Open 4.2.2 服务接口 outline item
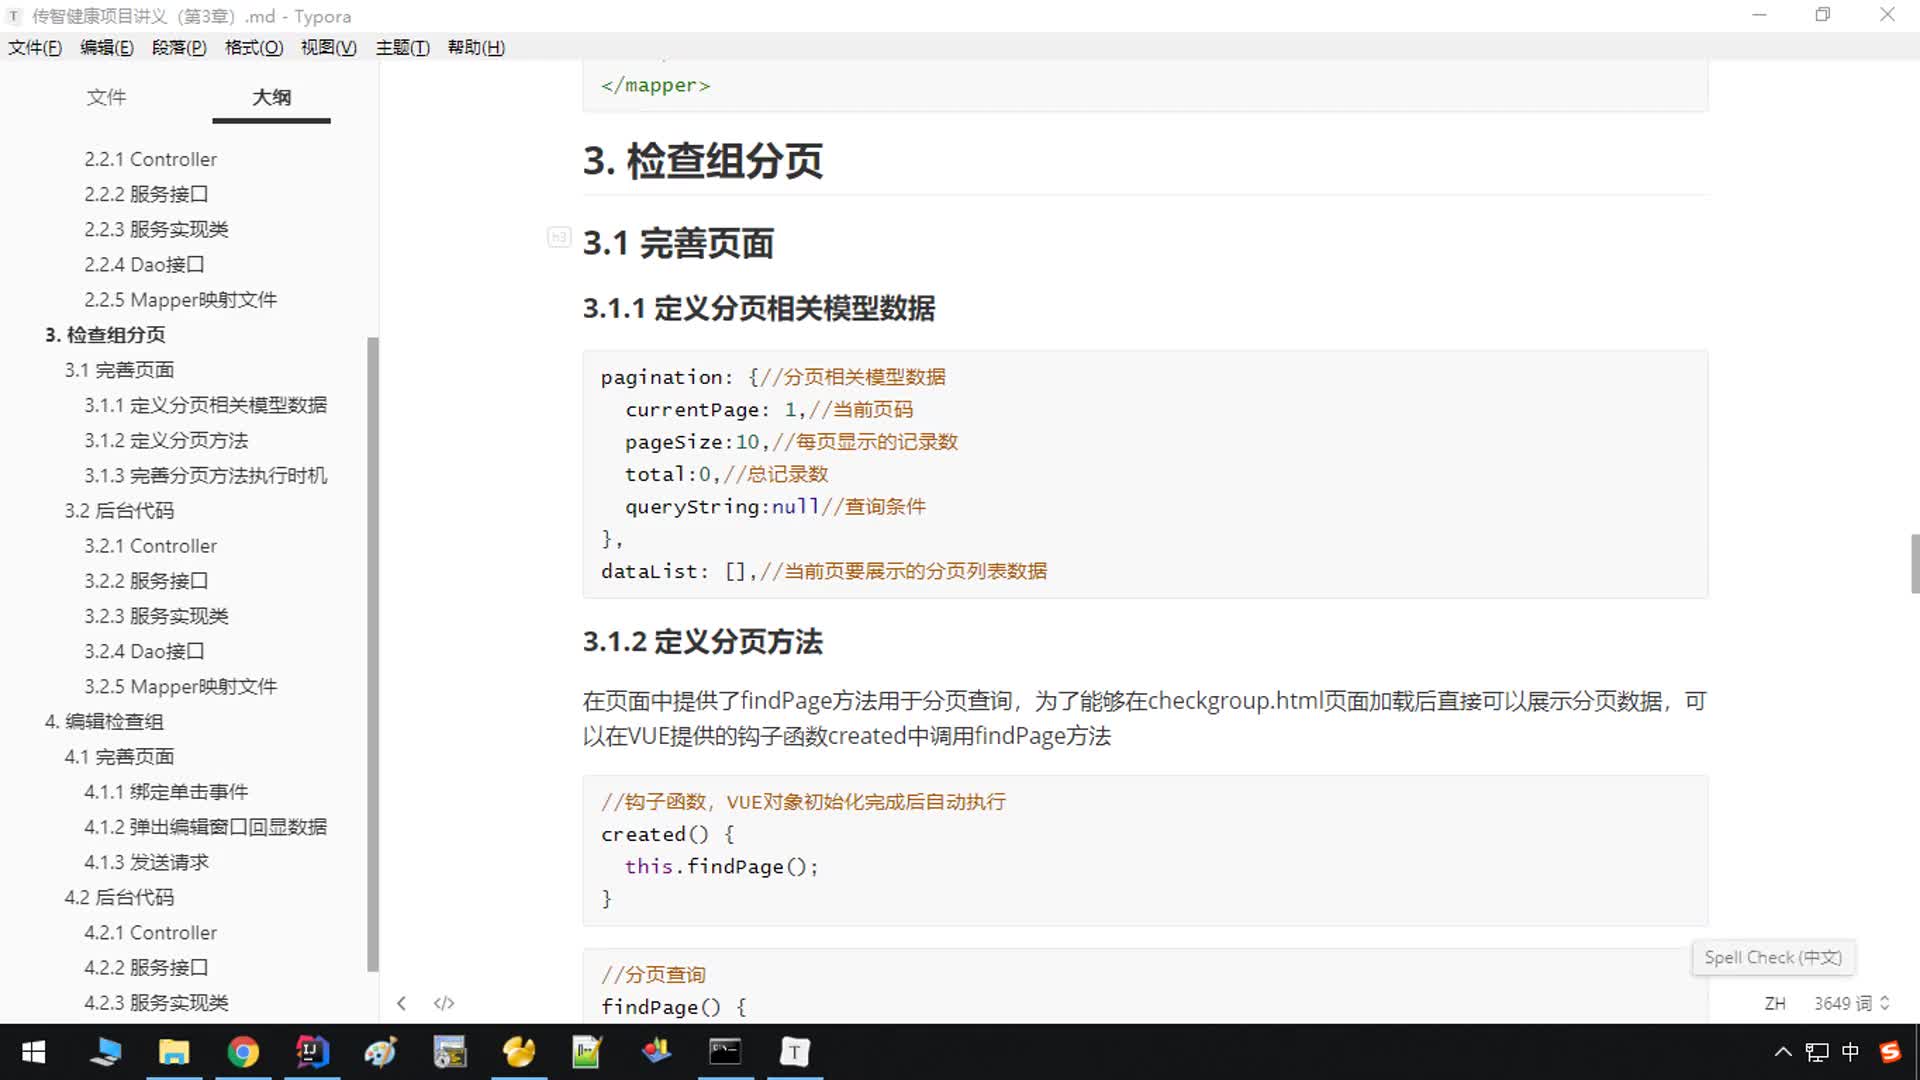The height and width of the screenshot is (1080, 1920). 146,967
